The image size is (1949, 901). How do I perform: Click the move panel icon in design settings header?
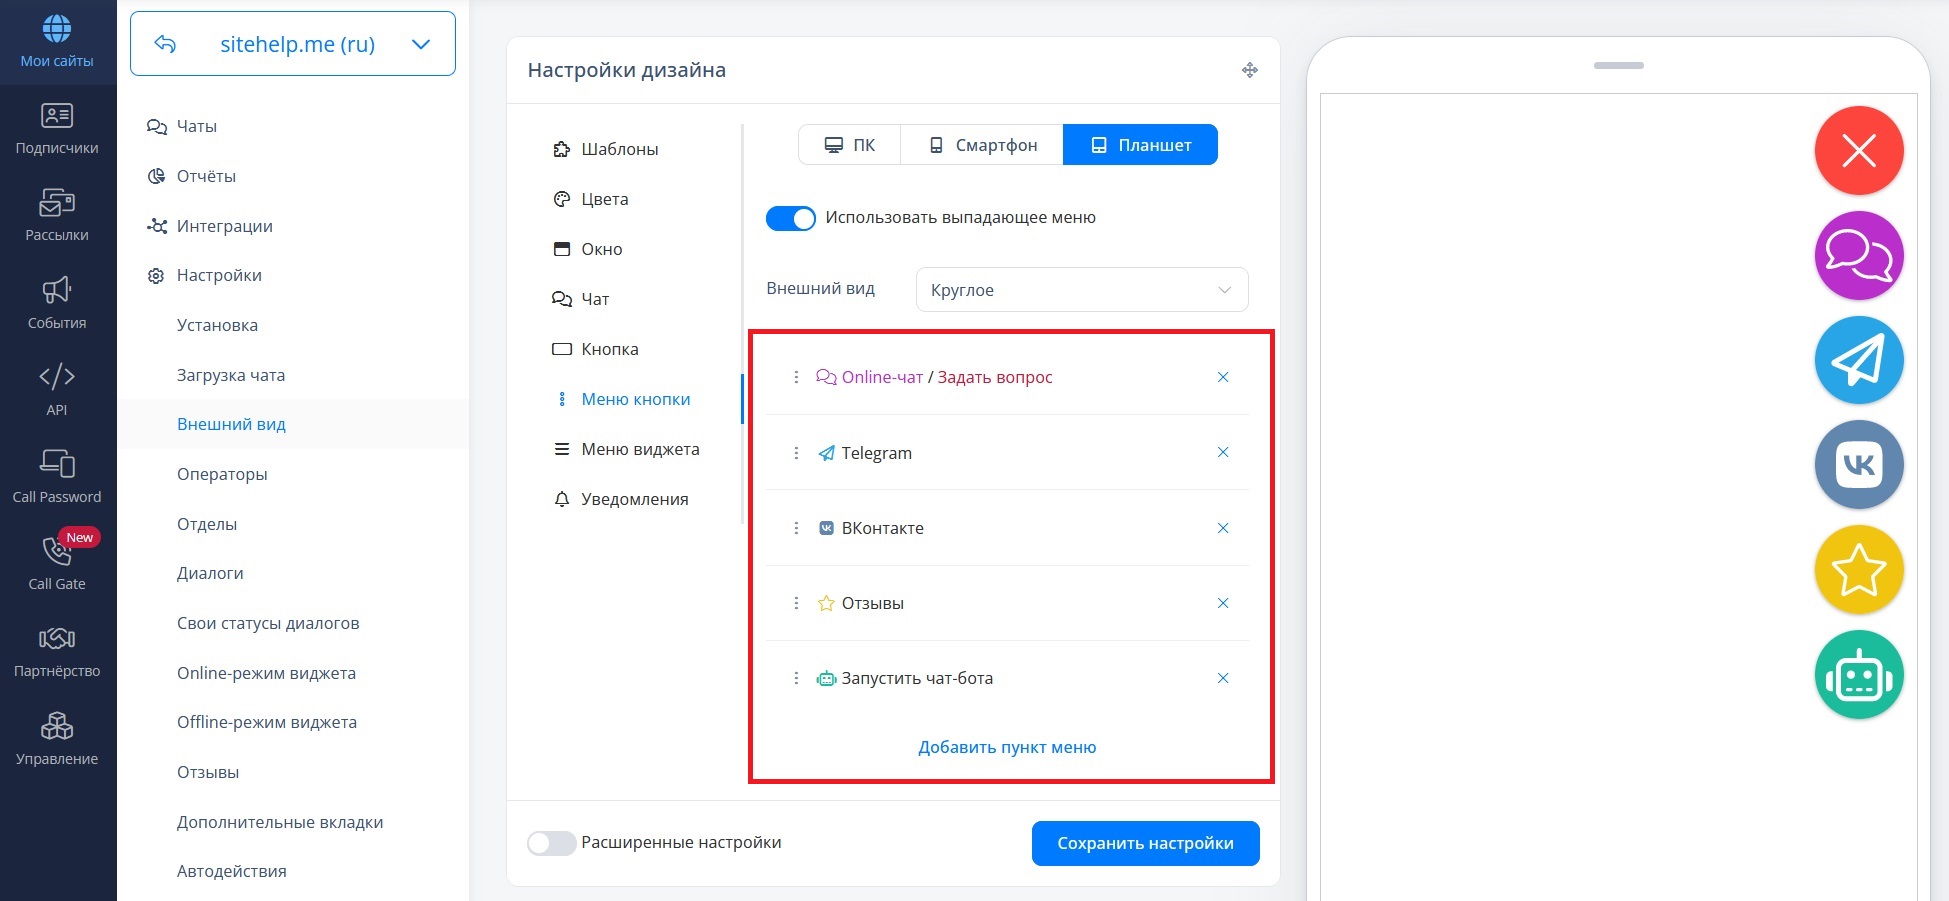(1249, 70)
